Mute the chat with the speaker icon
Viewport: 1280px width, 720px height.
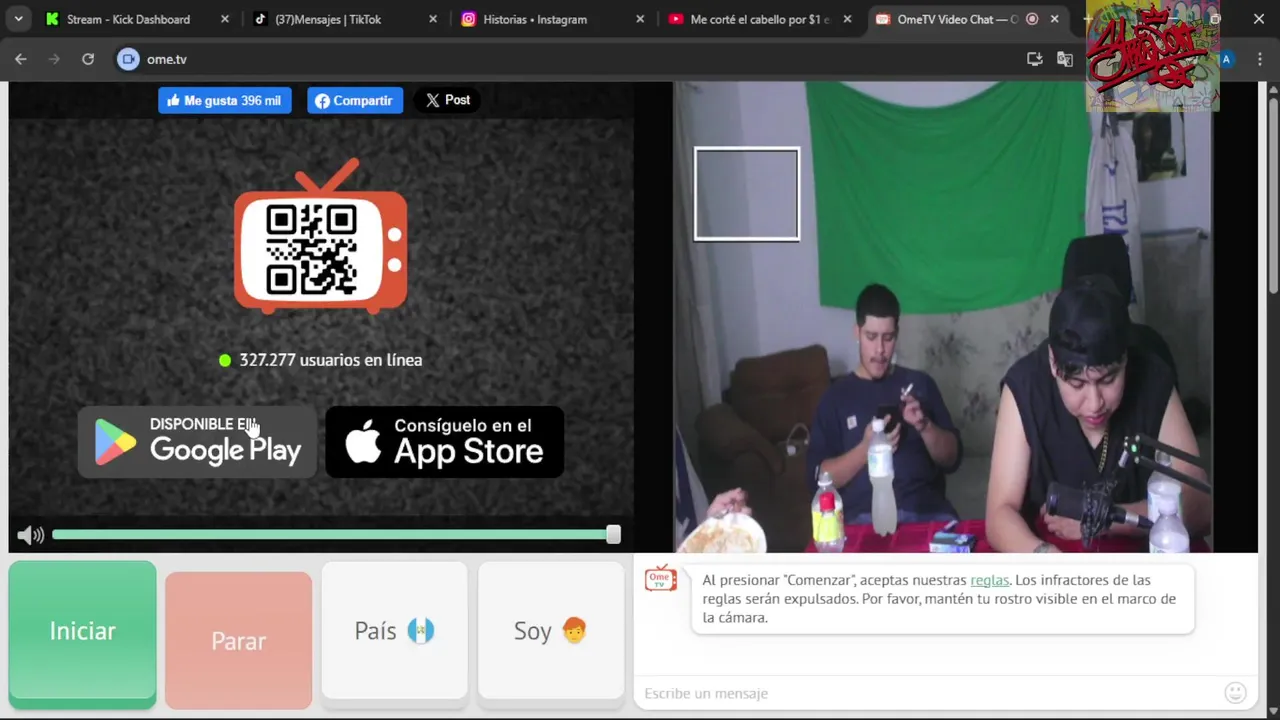pyautogui.click(x=30, y=535)
